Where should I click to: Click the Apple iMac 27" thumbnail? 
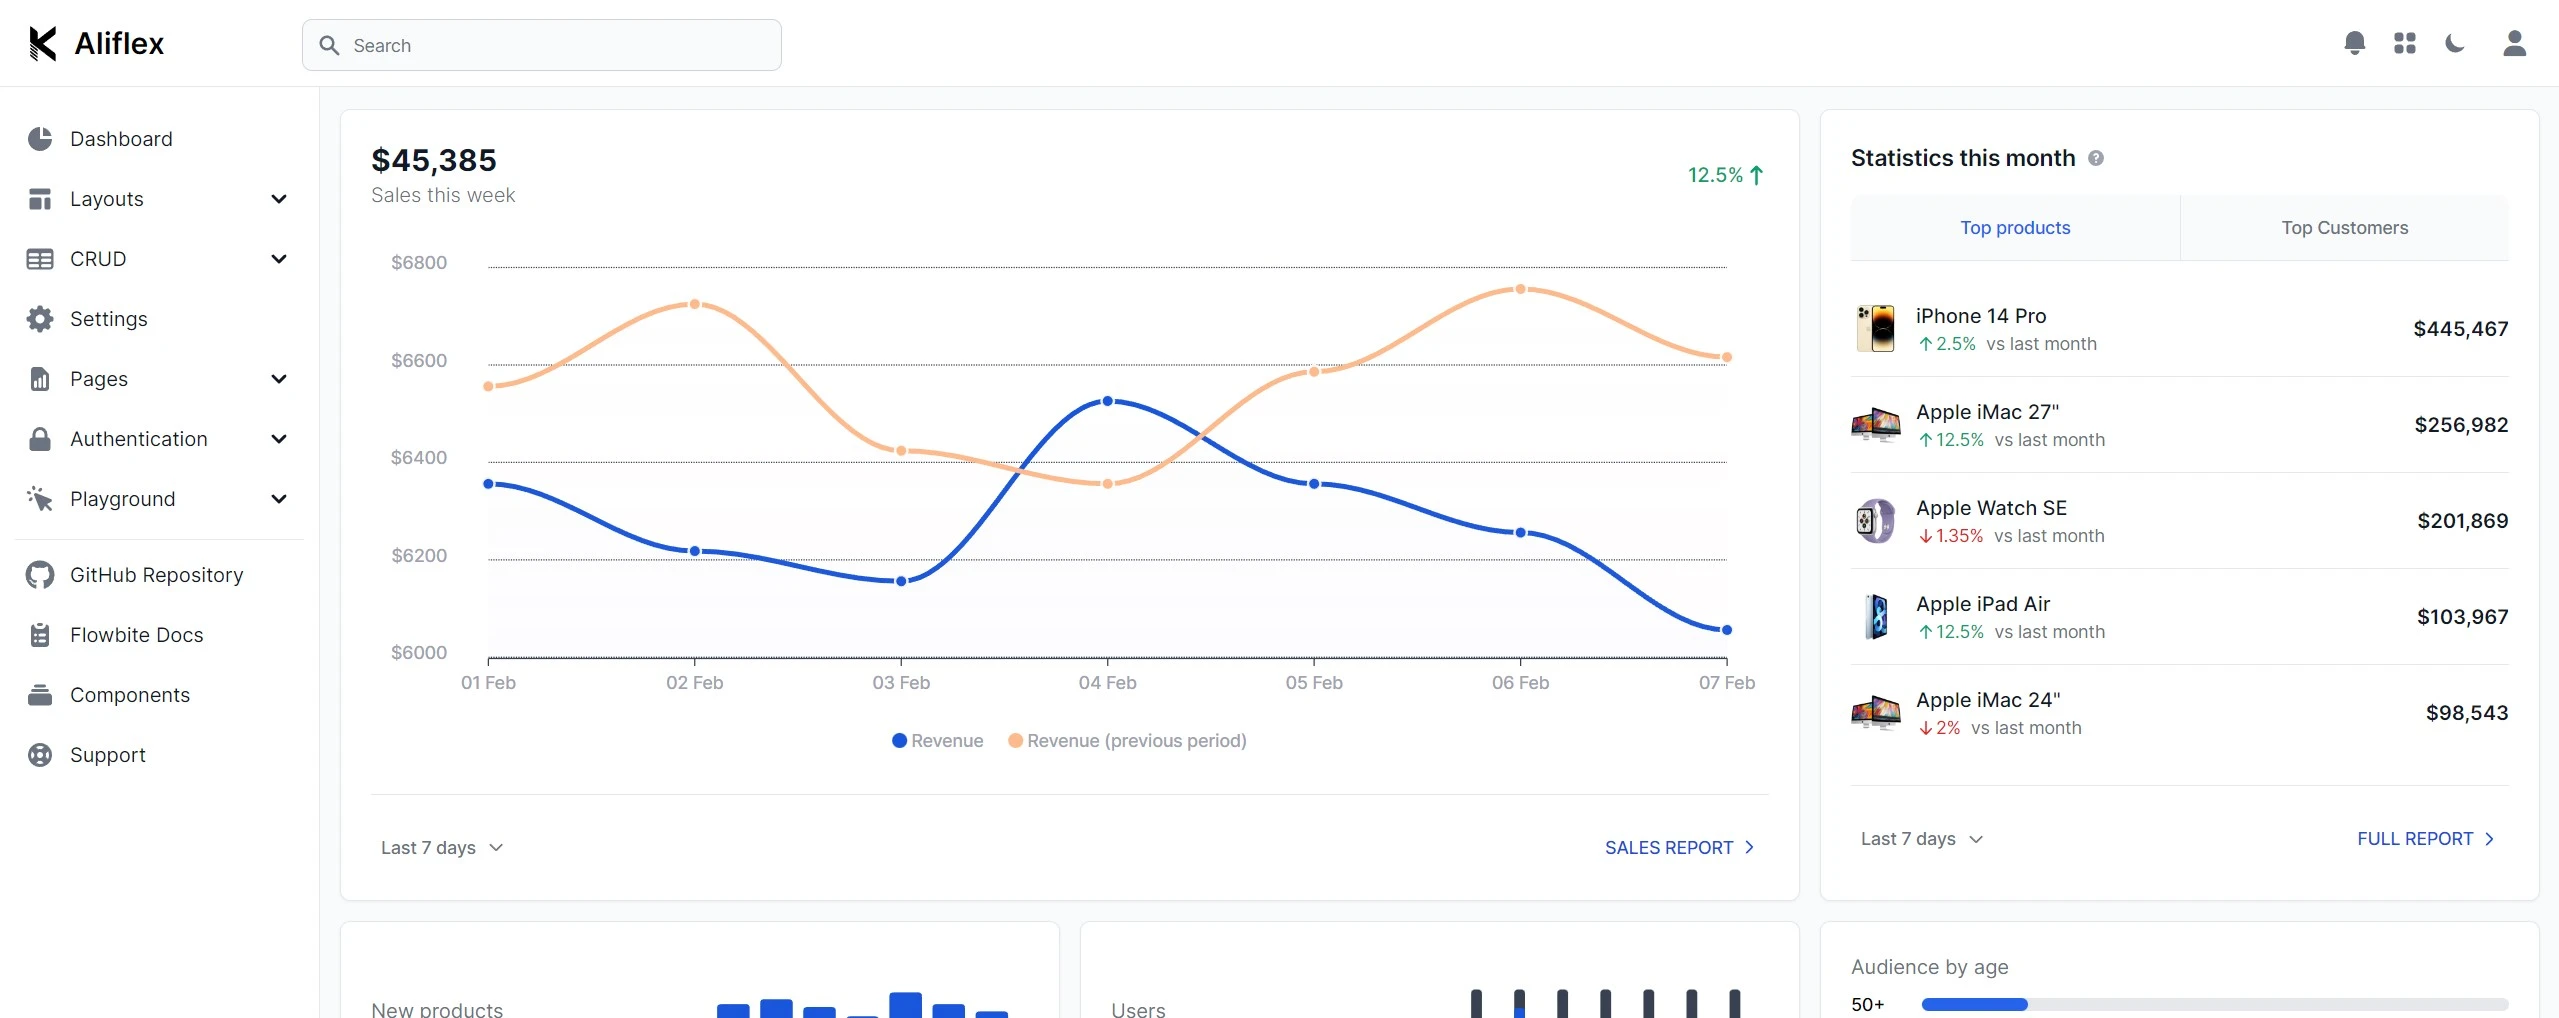(1875, 425)
